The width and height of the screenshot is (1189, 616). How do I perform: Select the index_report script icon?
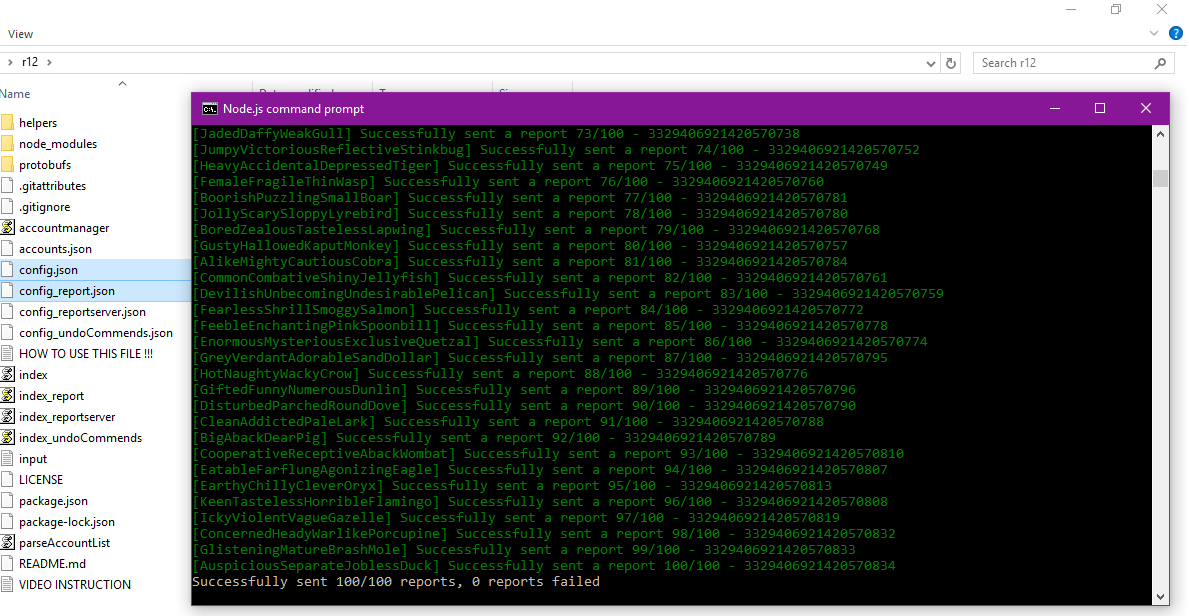[8, 396]
